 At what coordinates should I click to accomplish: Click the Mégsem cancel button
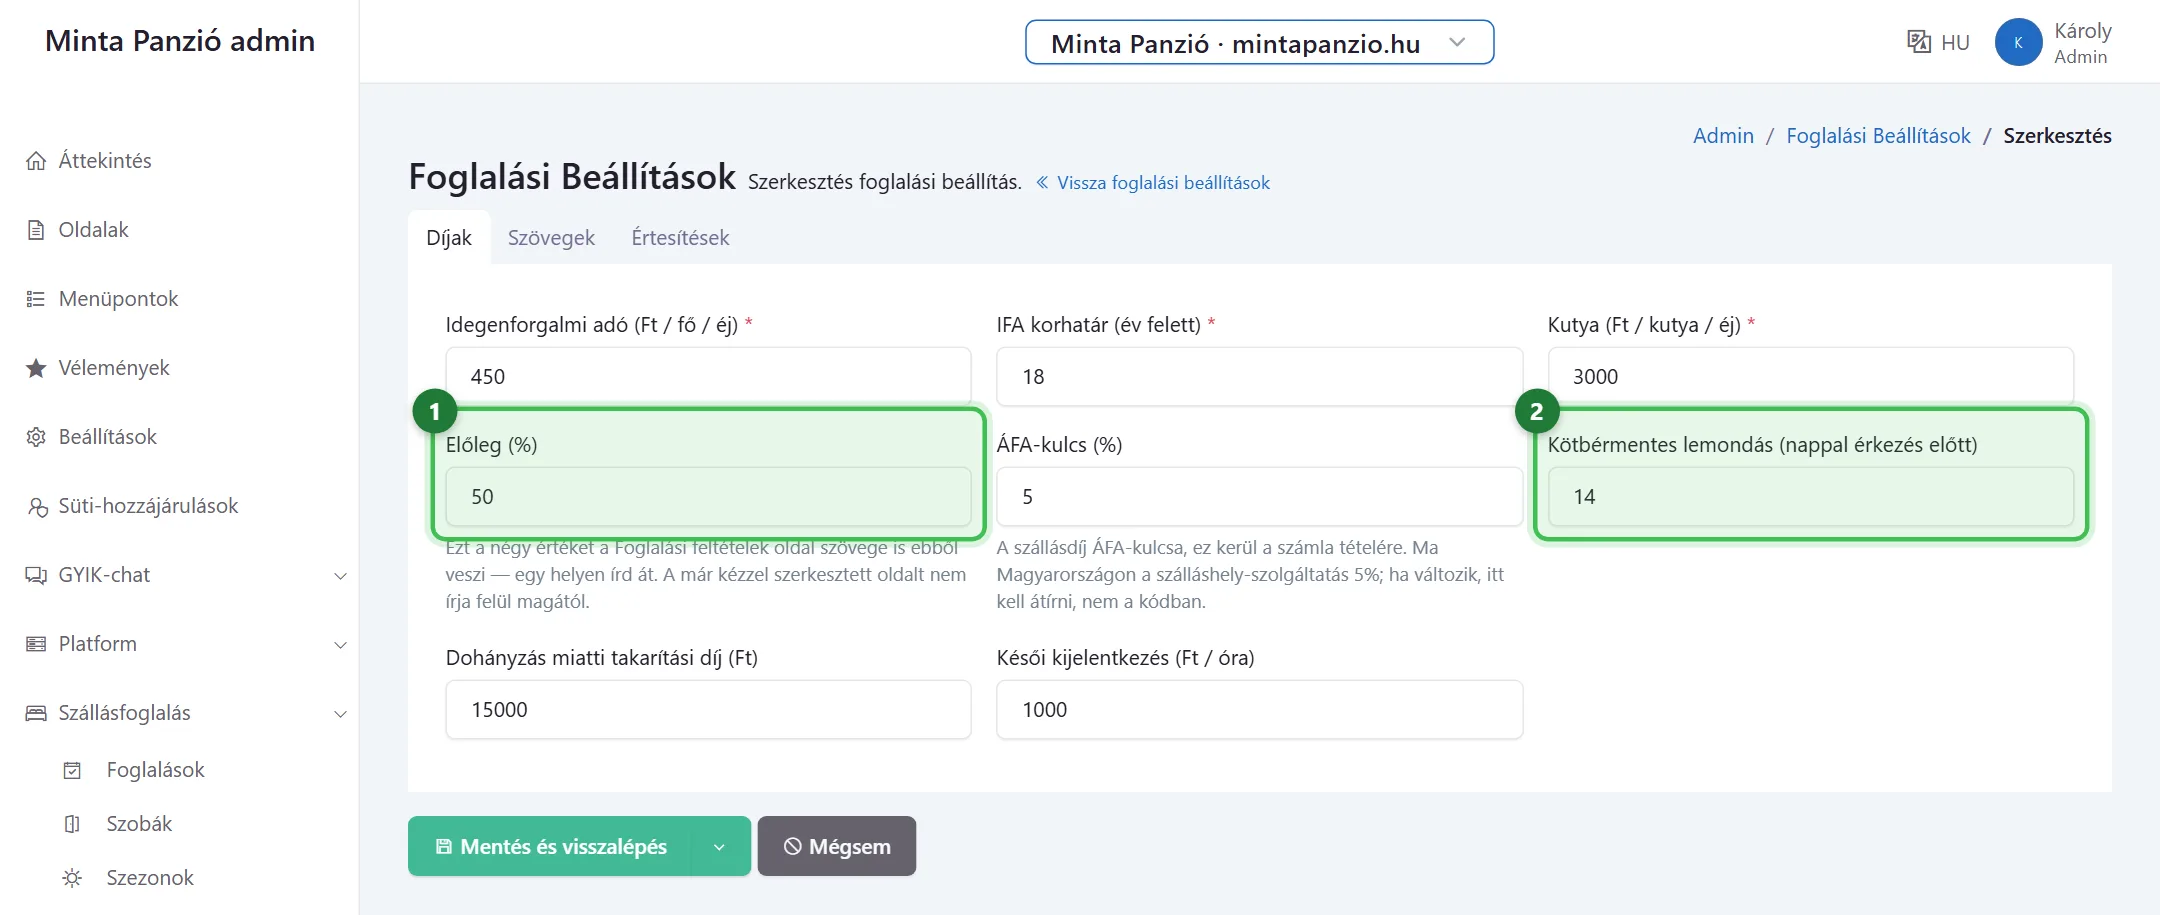[x=837, y=847]
